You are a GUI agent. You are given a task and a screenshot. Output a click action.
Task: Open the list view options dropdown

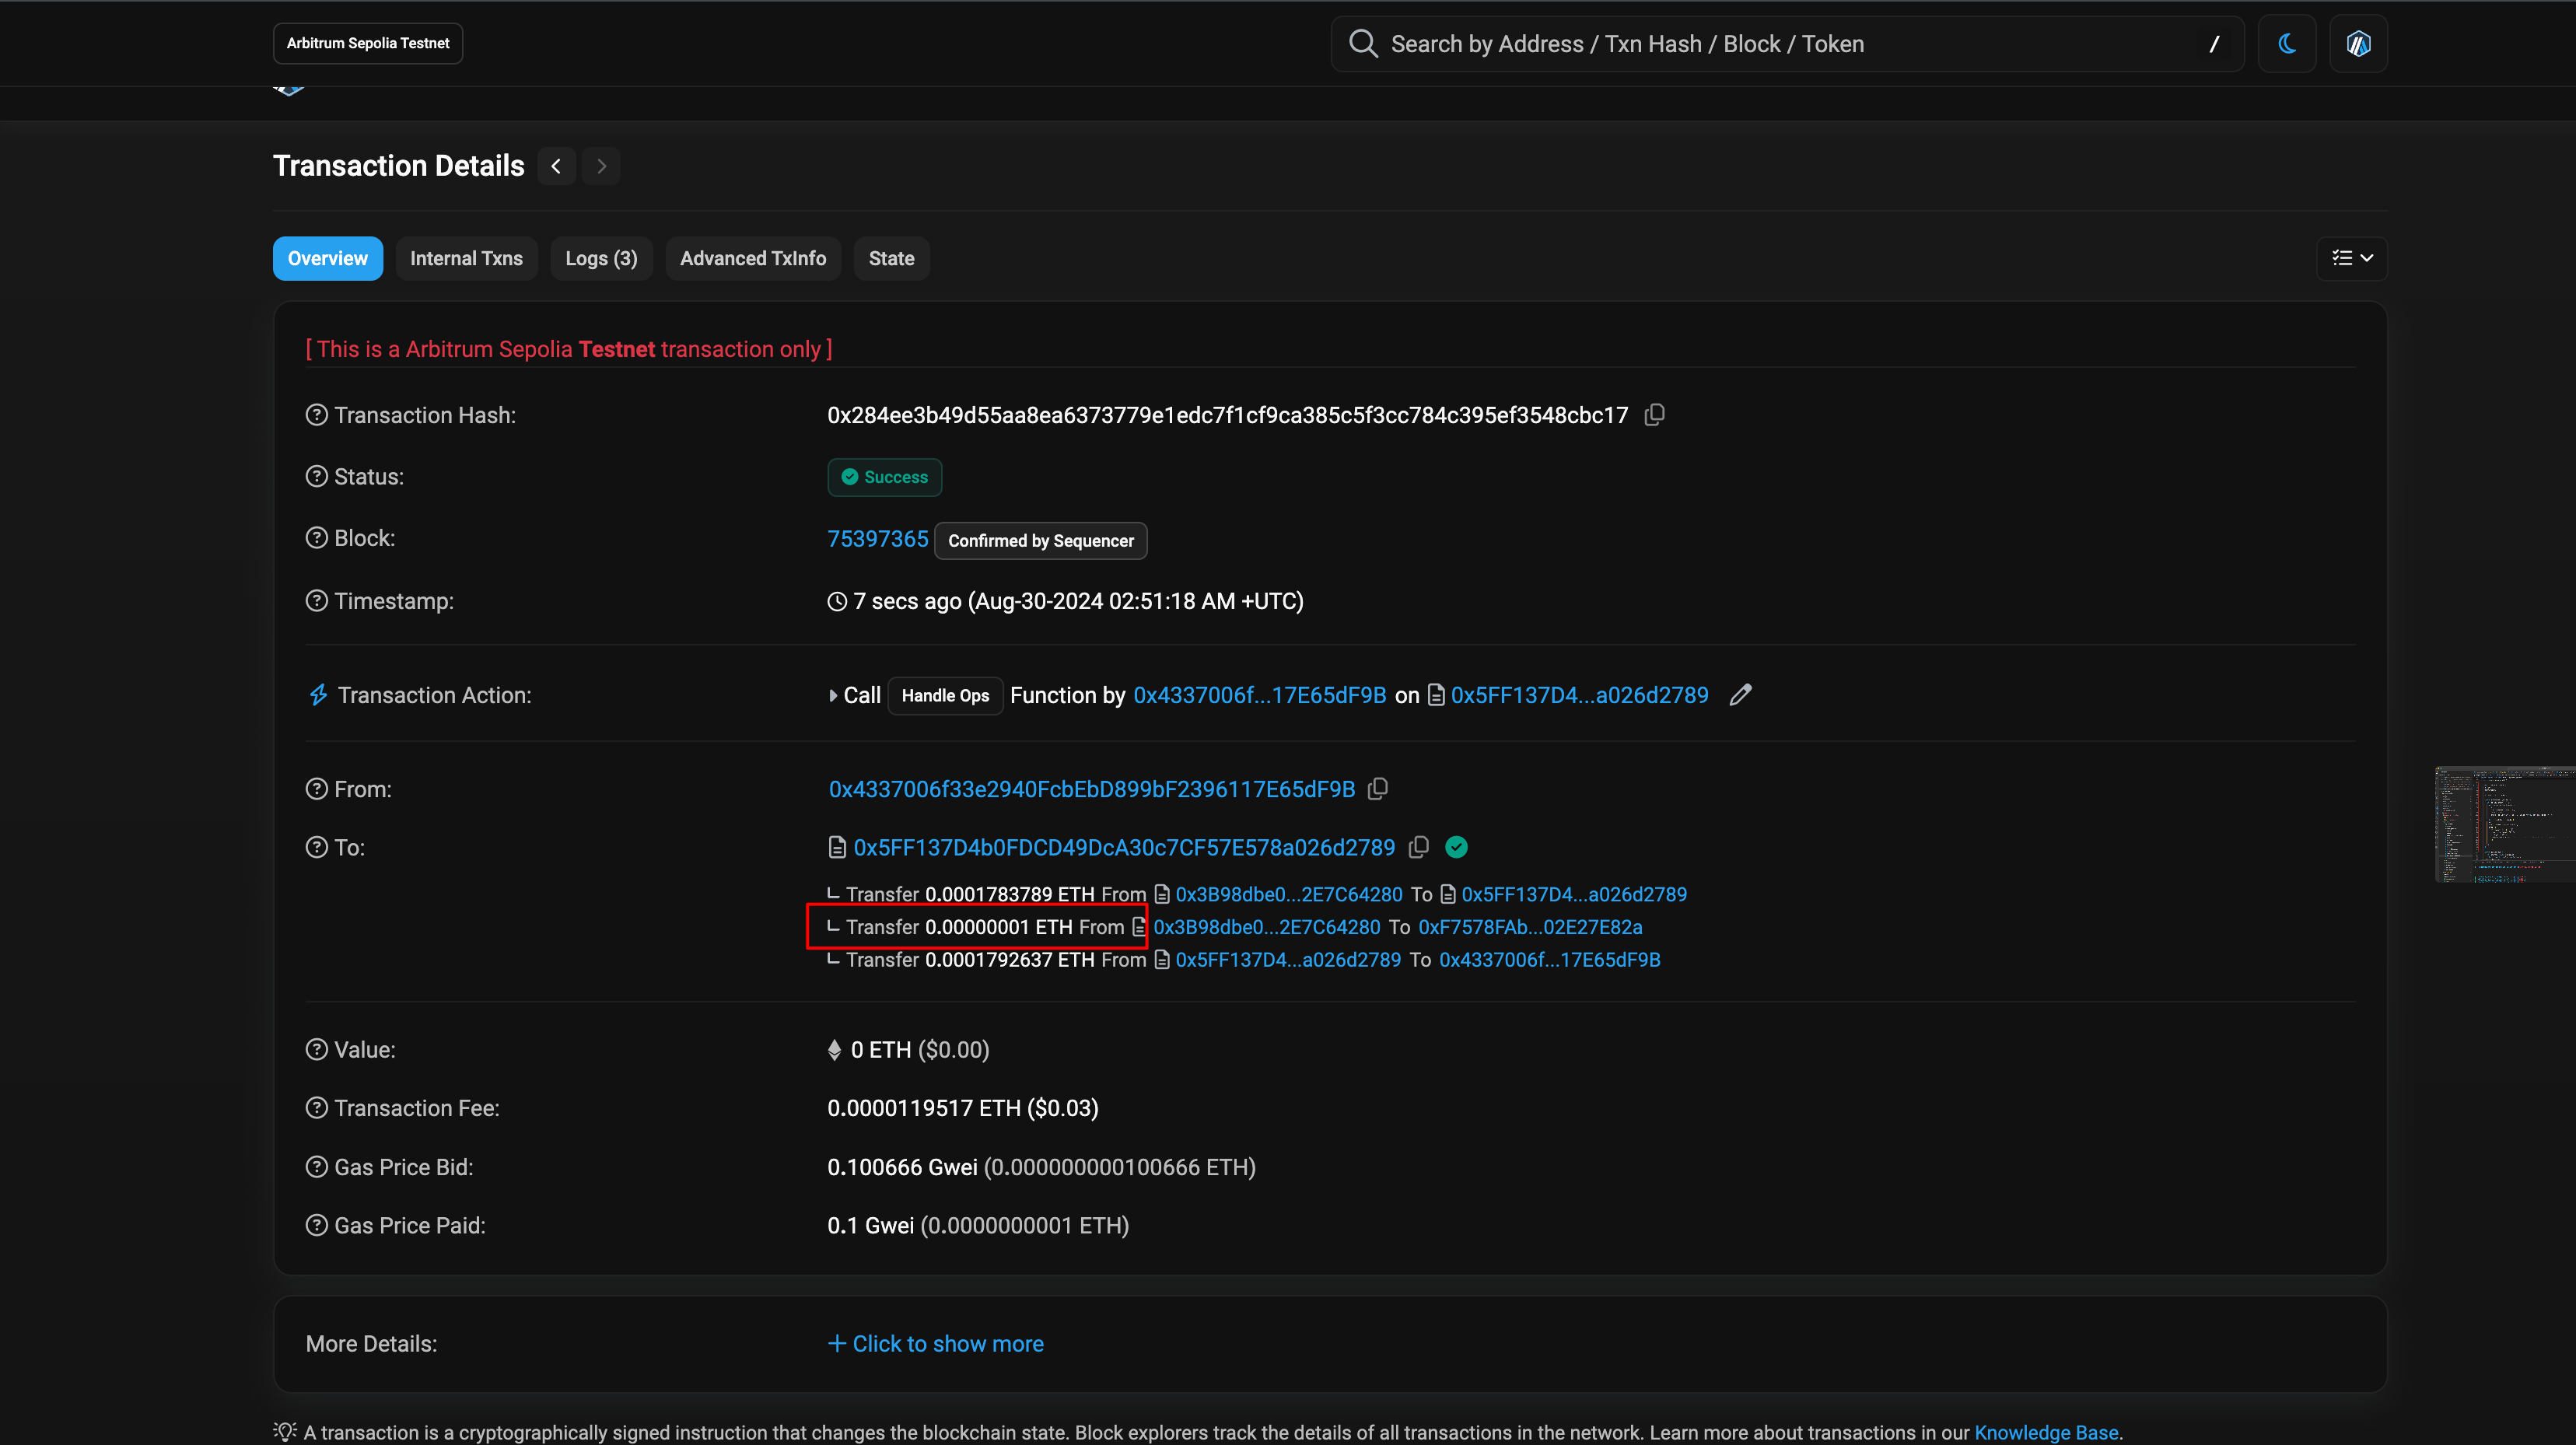point(2352,258)
